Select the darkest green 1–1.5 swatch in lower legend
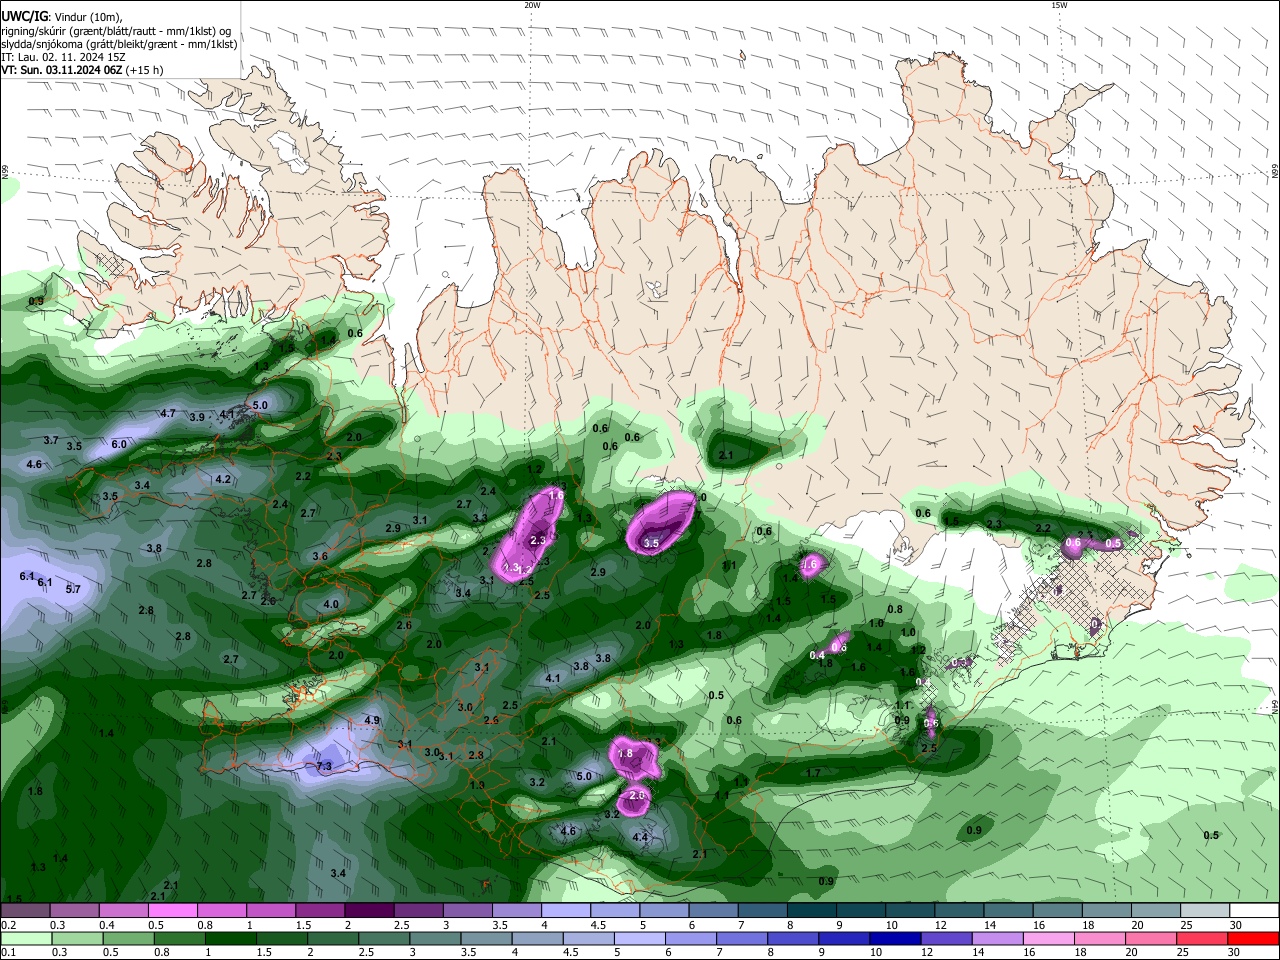 point(230,939)
